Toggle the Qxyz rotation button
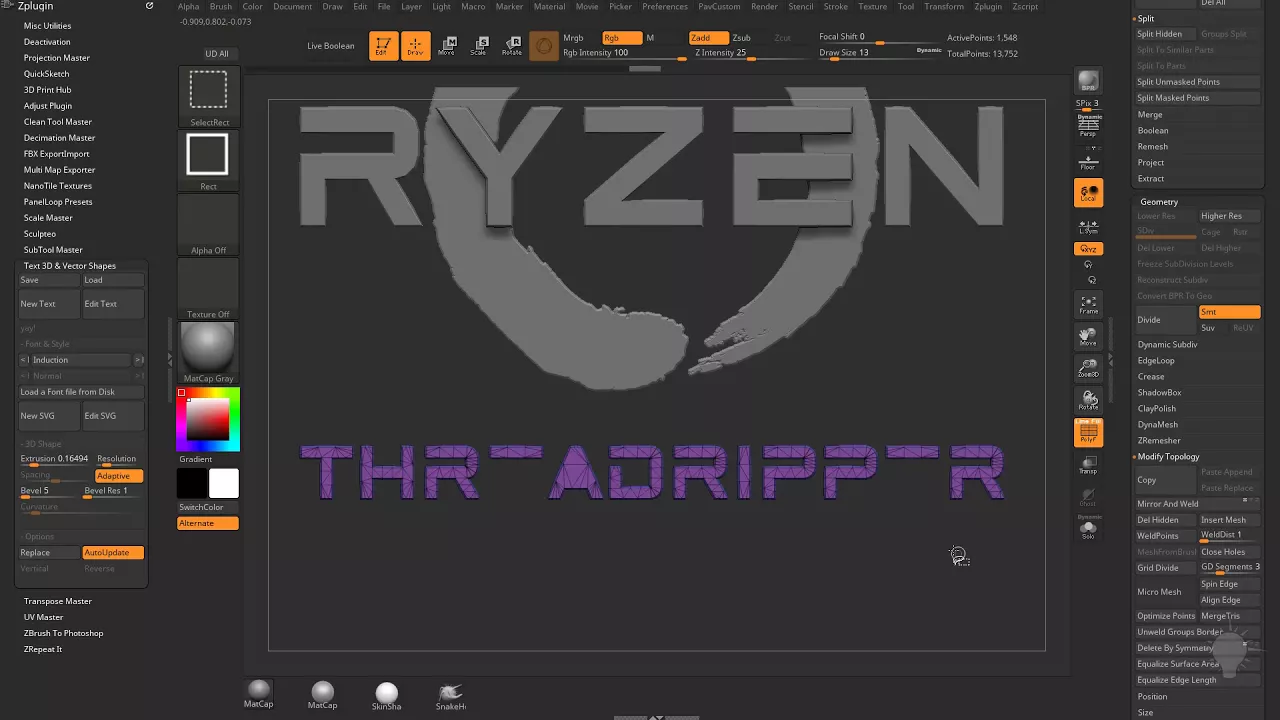Image resolution: width=1280 pixels, height=720 pixels. tap(1088, 249)
